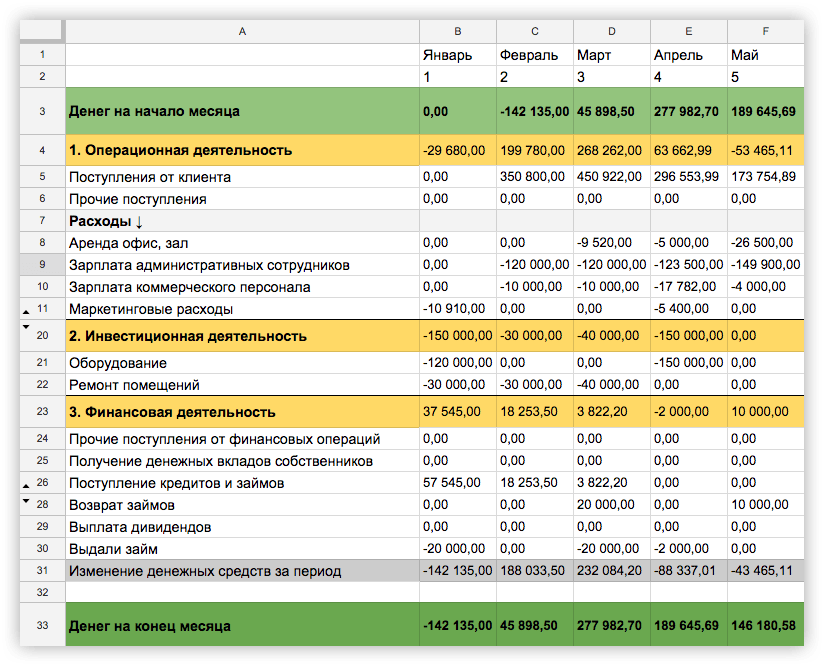Click value '268 262,00' in March
824x666 pixels.
tap(612, 150)
